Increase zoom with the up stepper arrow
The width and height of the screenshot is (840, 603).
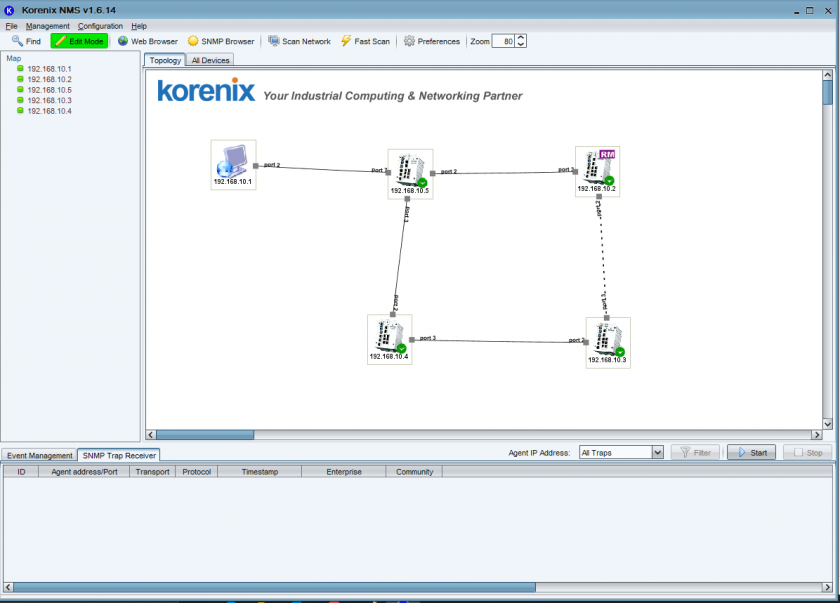(x=521, y=38)
